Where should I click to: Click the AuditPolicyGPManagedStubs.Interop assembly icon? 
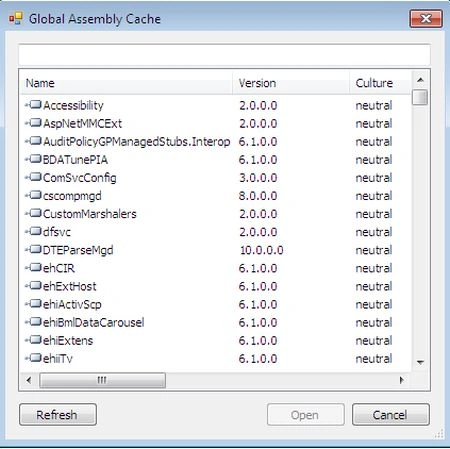pyautogui.click(x=34, y=141)
